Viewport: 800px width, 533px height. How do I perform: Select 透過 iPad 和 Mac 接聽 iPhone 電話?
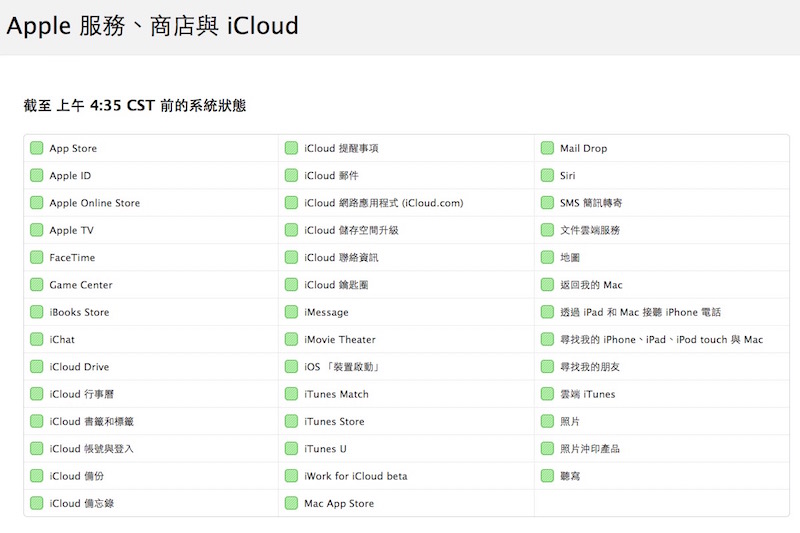(x=640, y=312)
